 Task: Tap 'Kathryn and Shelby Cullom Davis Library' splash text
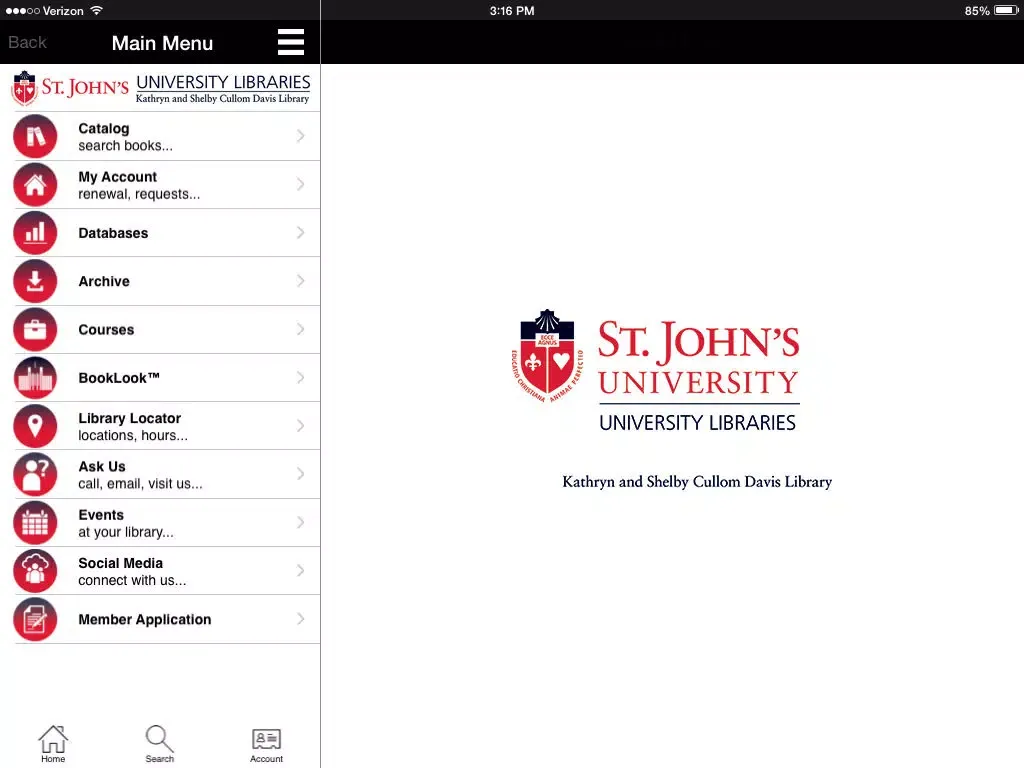tap(697, 482)
